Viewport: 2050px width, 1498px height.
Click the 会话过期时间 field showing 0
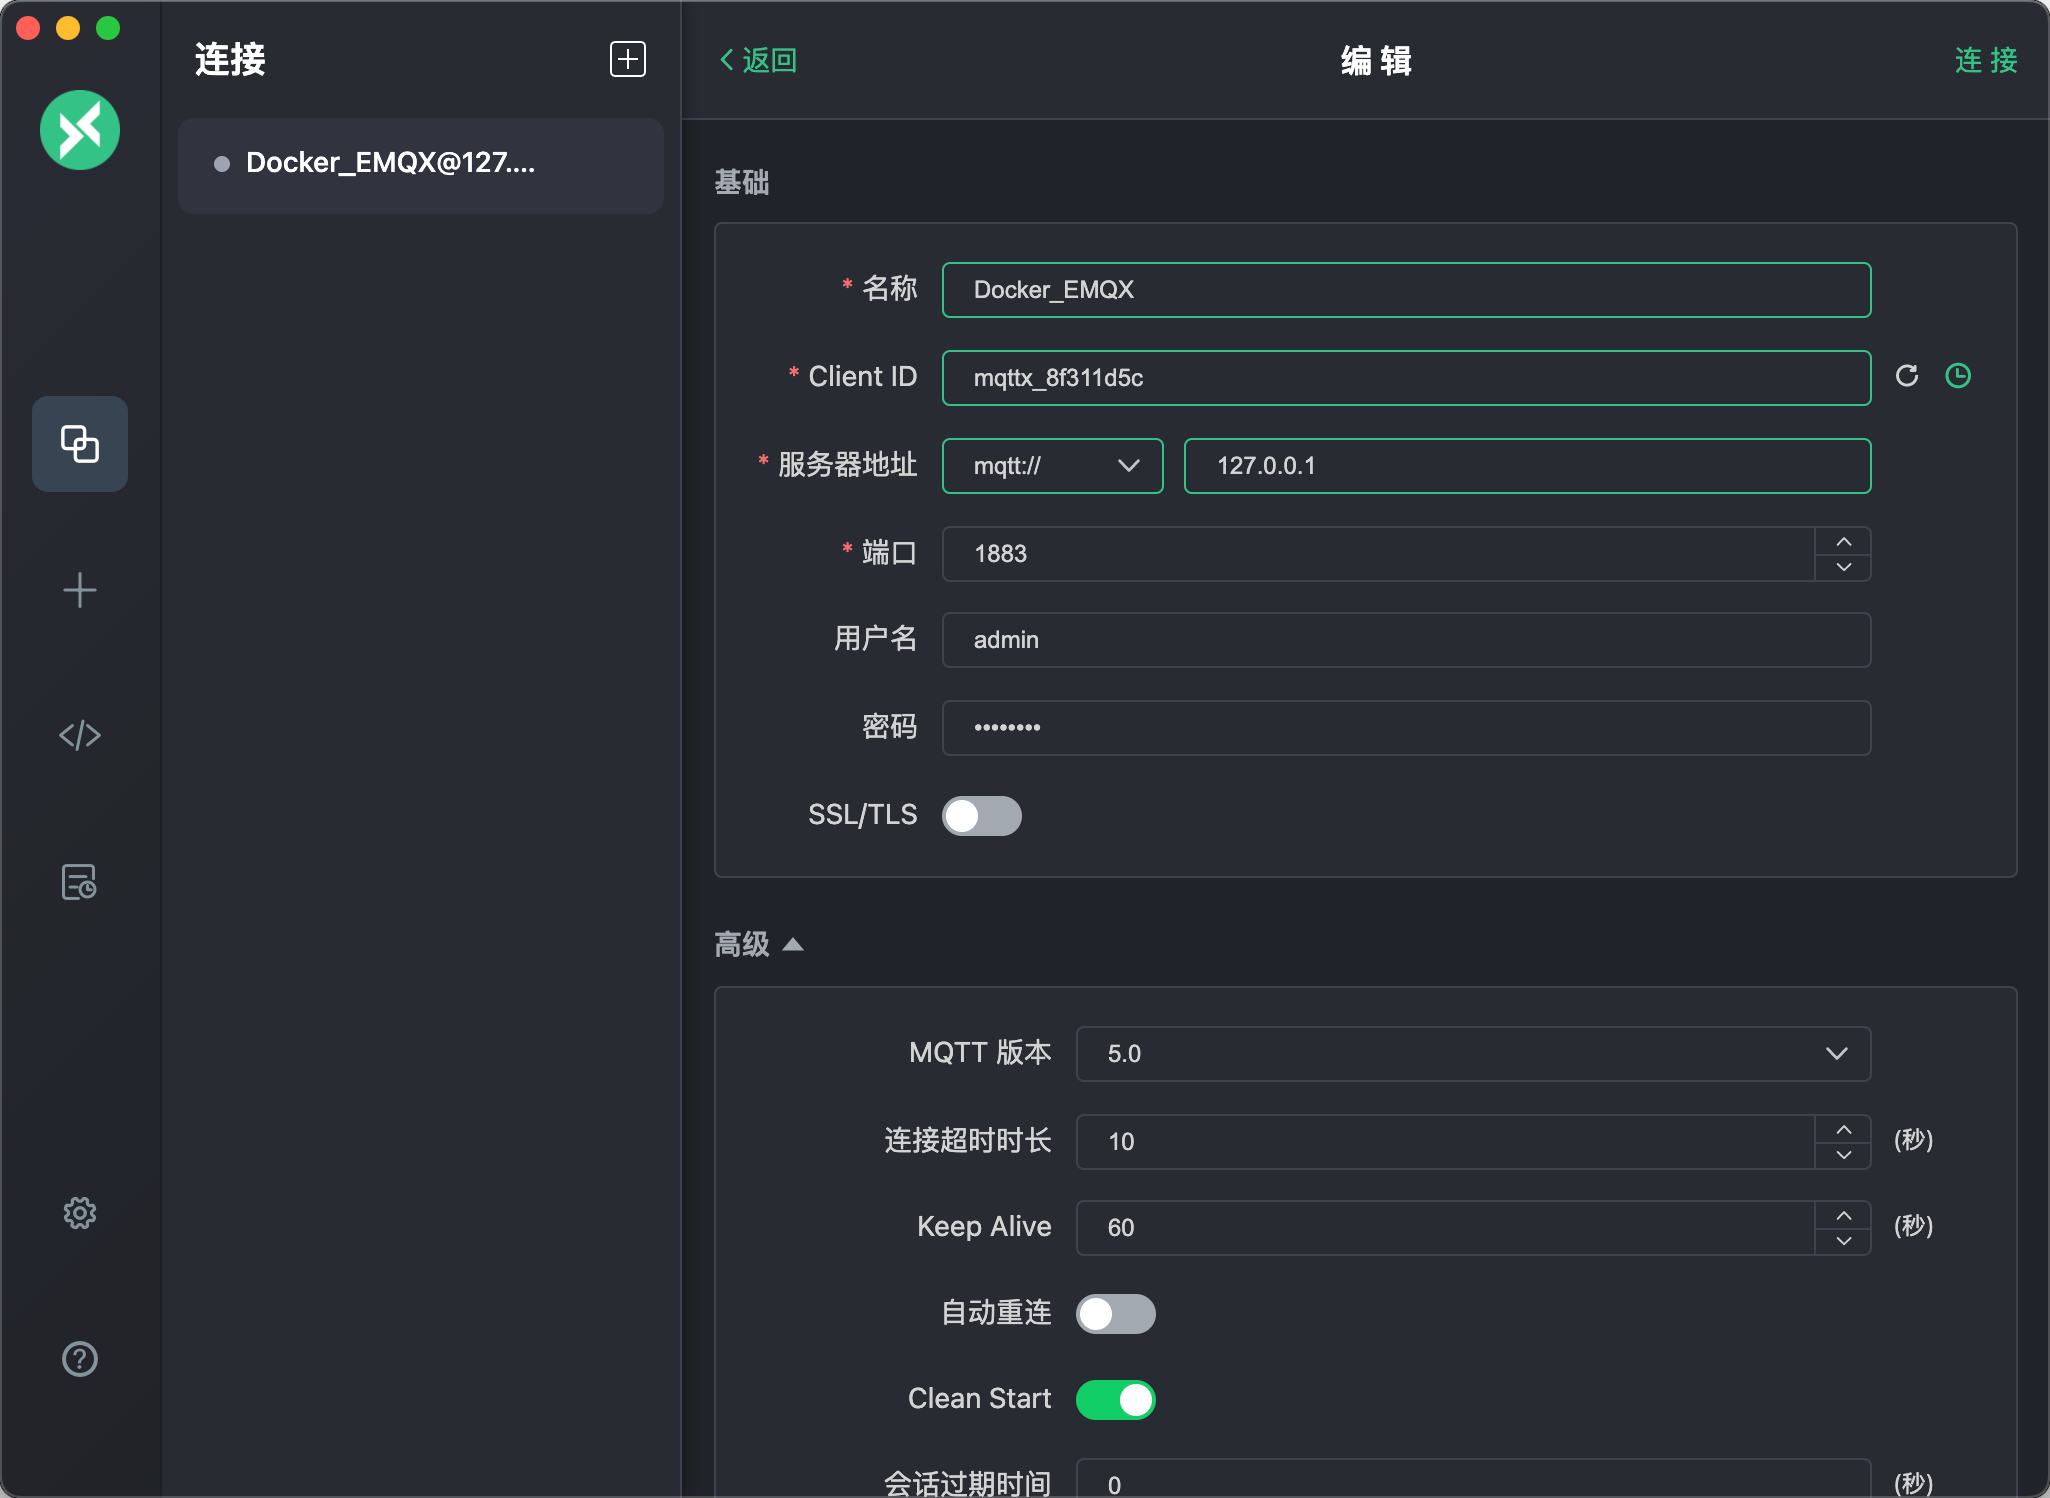click(x=1473, y=1480)
